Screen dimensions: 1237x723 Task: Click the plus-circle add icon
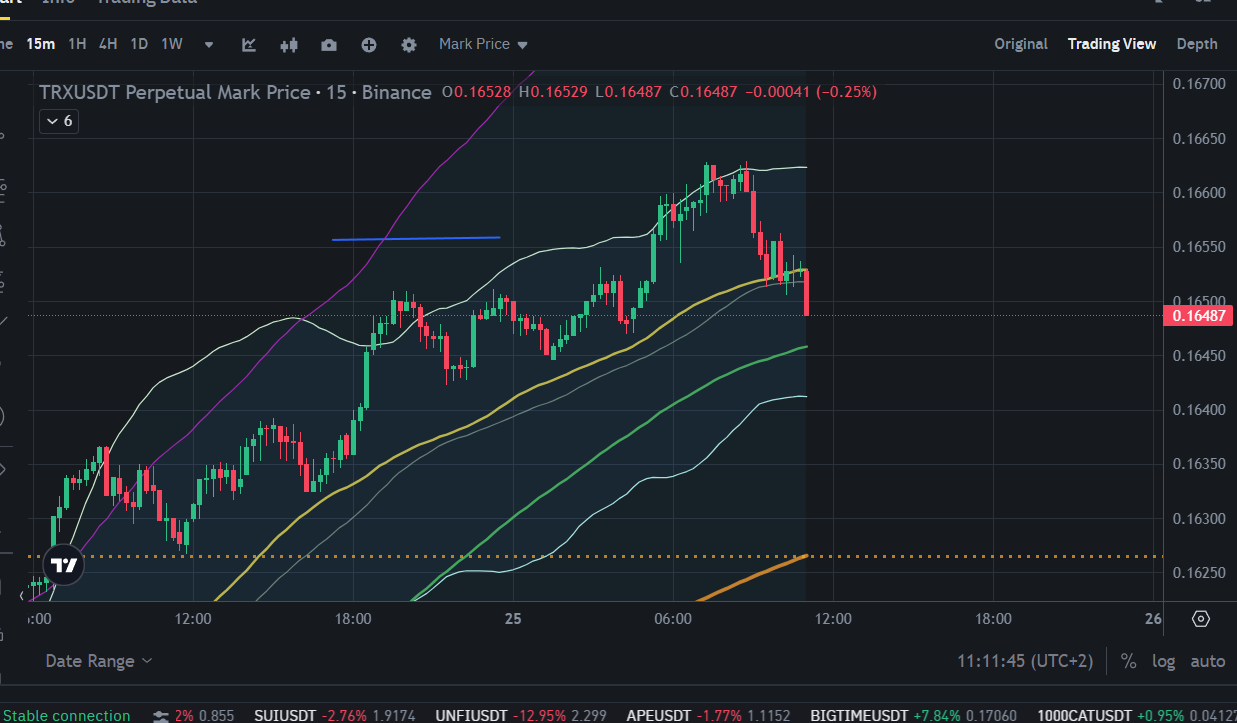click(x=369, y=44)
